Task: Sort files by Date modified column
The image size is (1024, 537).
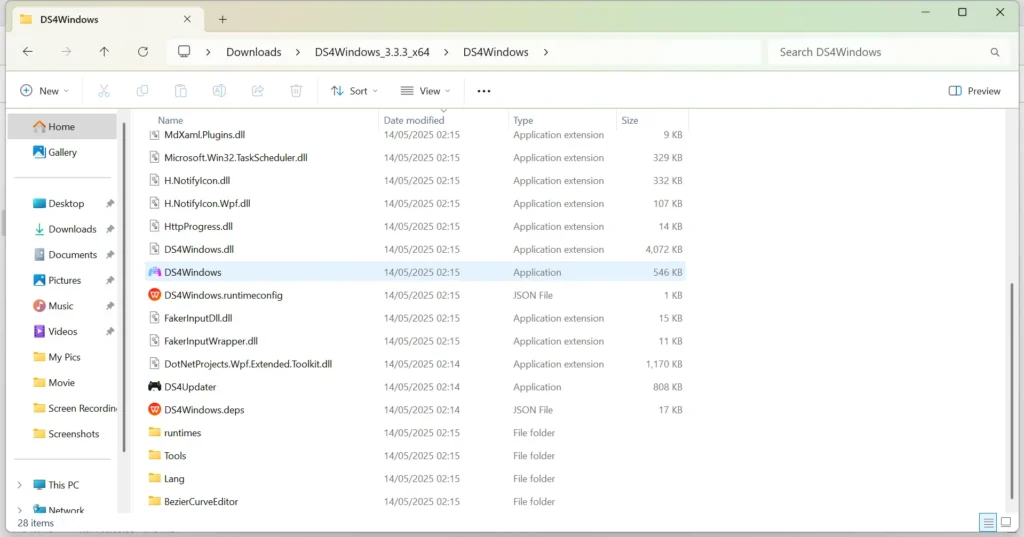Action: [412, 120]
